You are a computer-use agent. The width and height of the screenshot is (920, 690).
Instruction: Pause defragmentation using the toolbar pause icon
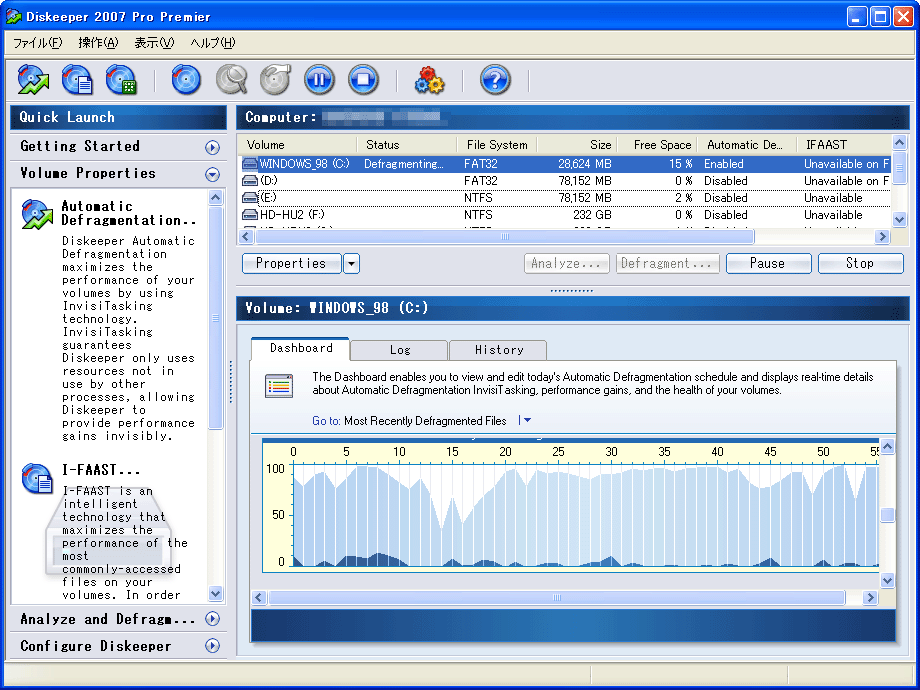tap(319, 79)
